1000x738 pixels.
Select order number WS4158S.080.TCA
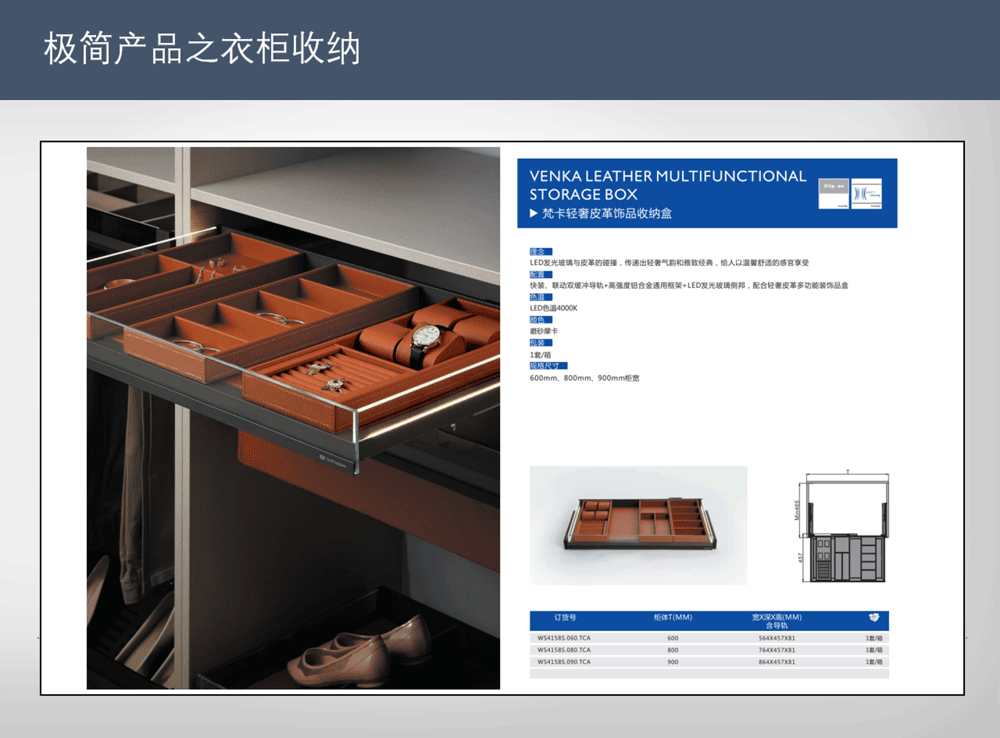564,649
